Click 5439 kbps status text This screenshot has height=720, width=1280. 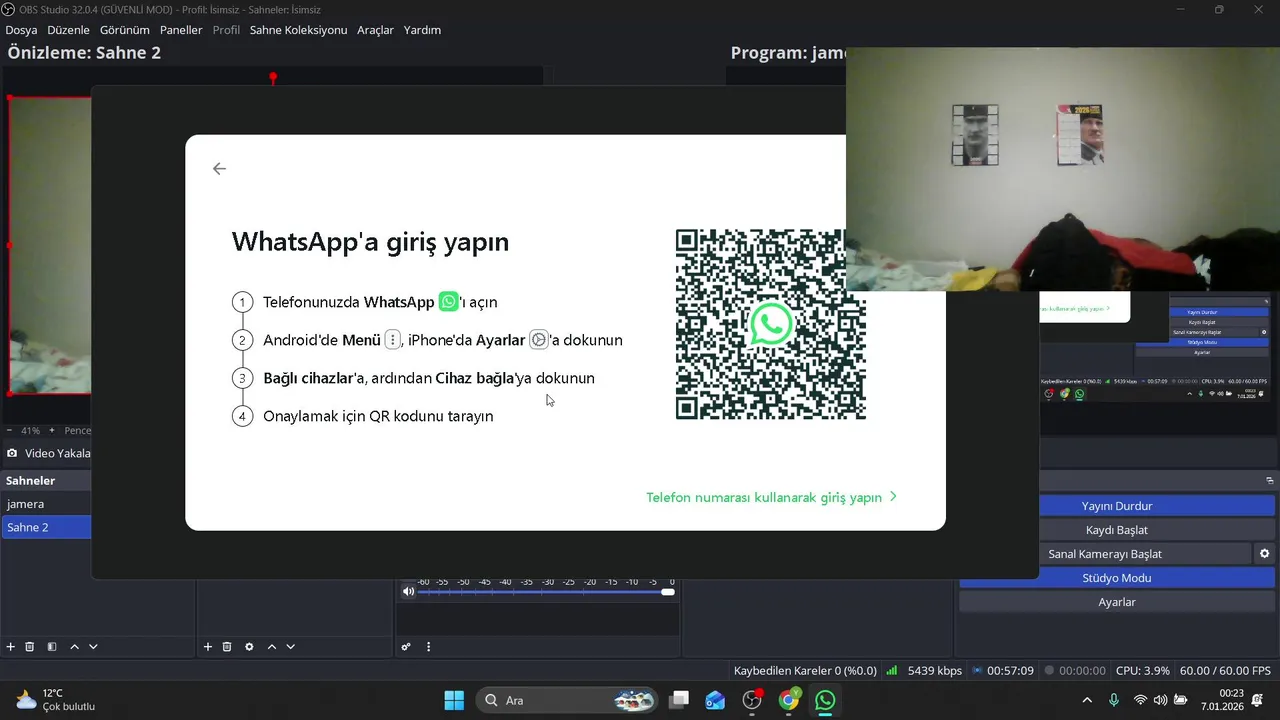[x=935, y=671]
